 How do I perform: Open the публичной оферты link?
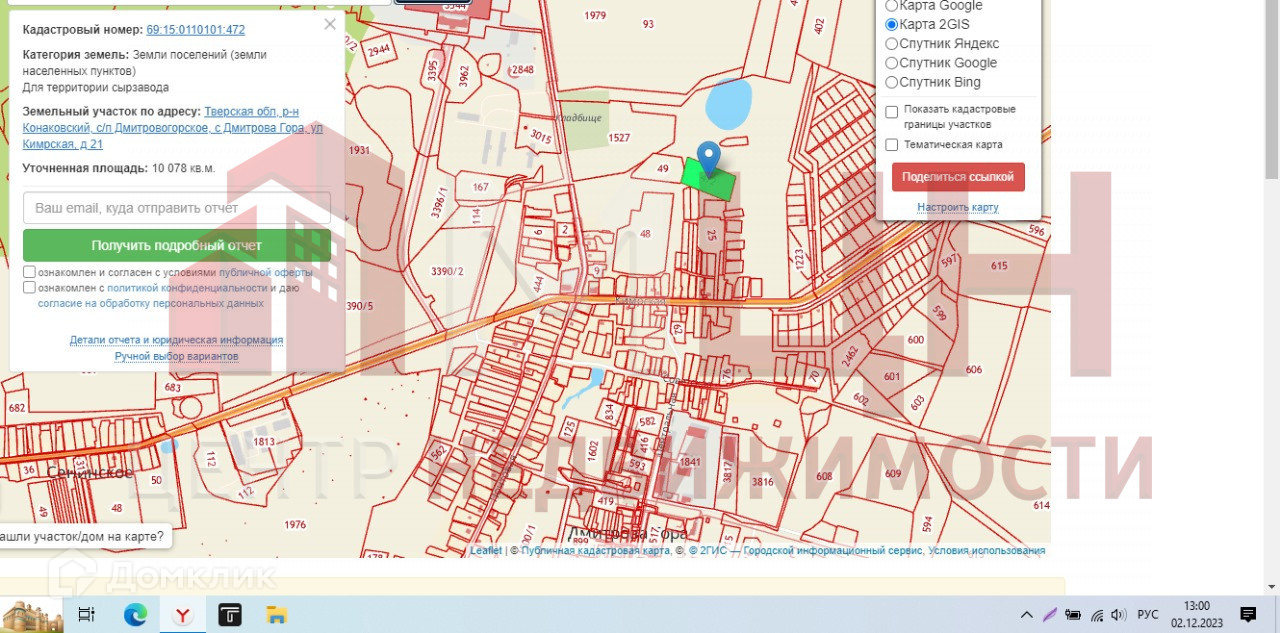pyautogui.click(x=265, y=272)
